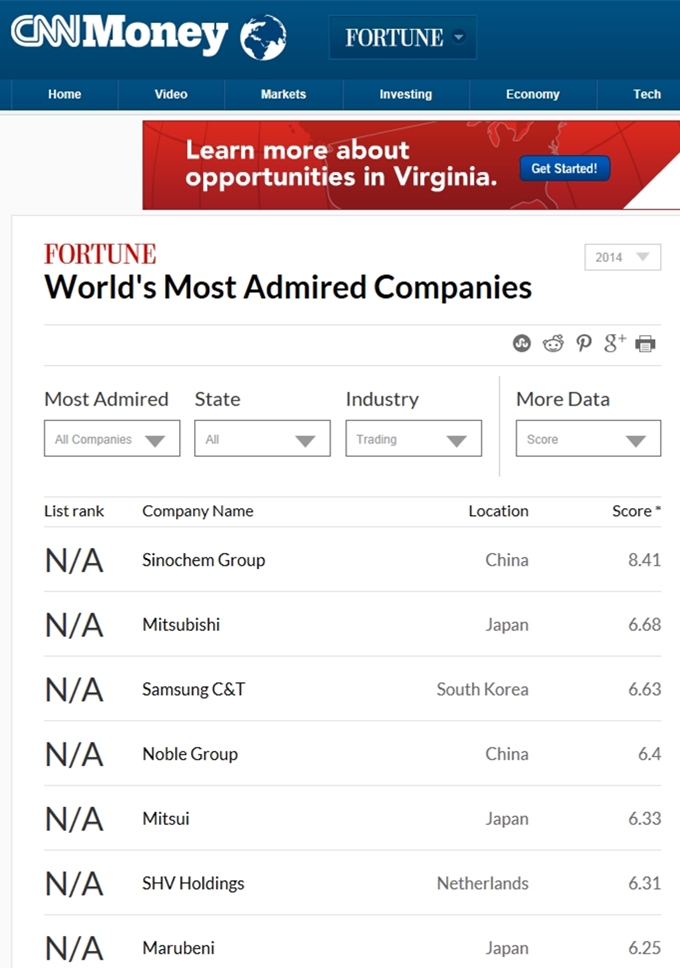Pin this page on Pinterest

[x=584, y=344]
